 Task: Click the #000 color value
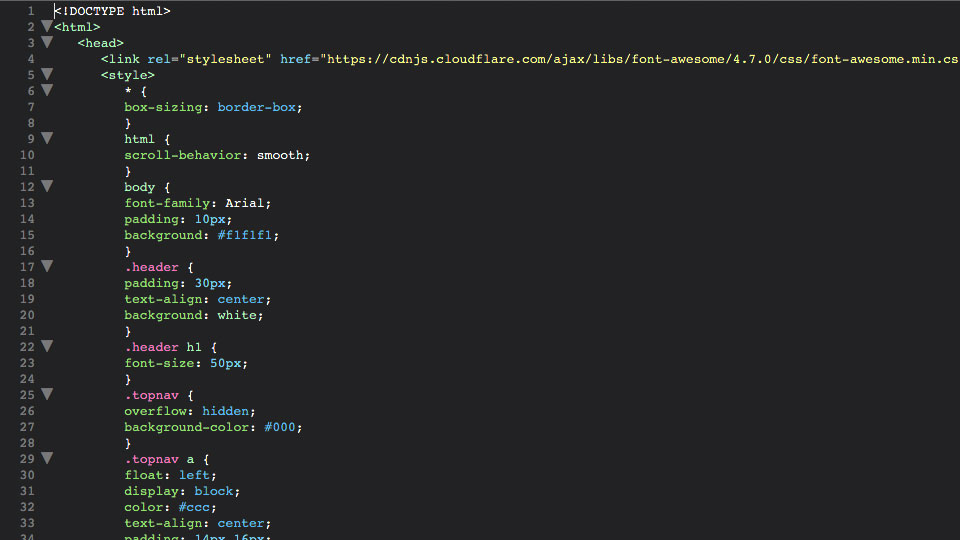pyautogui.click(x=280, y=427)
